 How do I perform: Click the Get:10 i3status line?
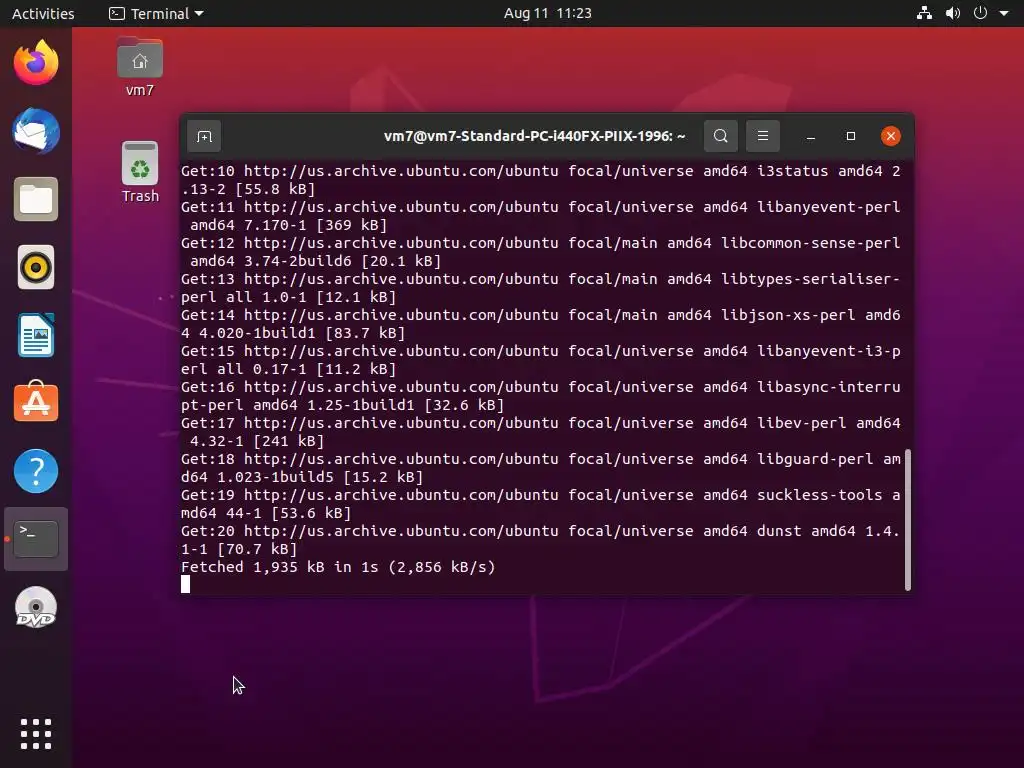point(541,180)
